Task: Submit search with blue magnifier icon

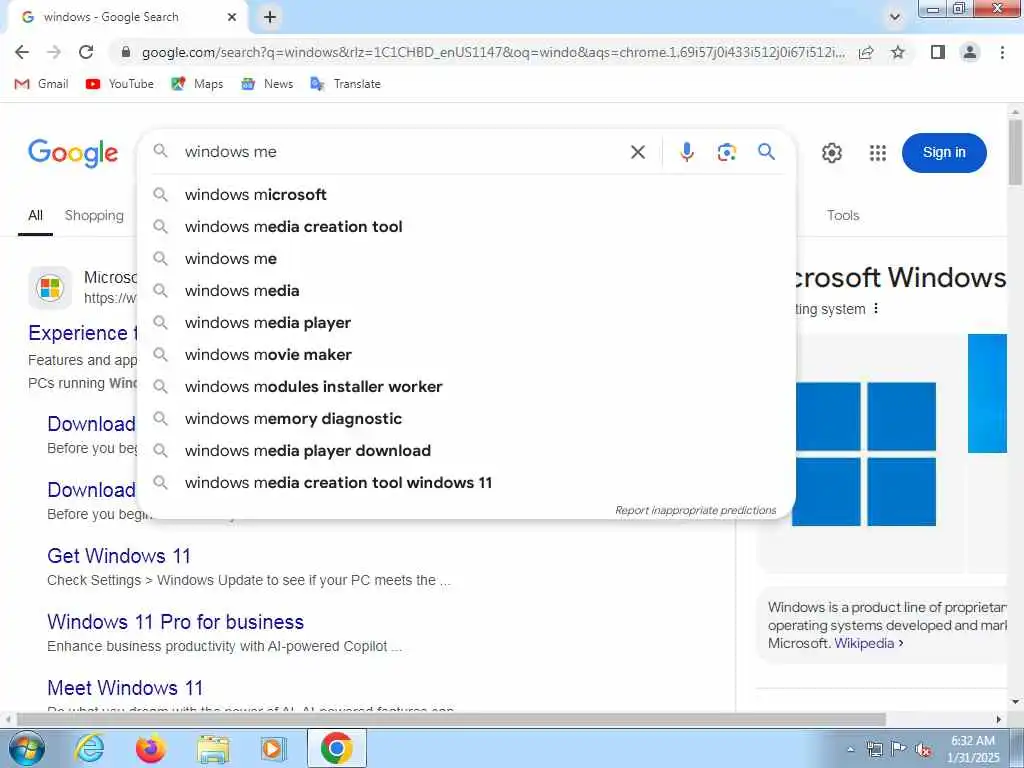Action: click(766, 152)
